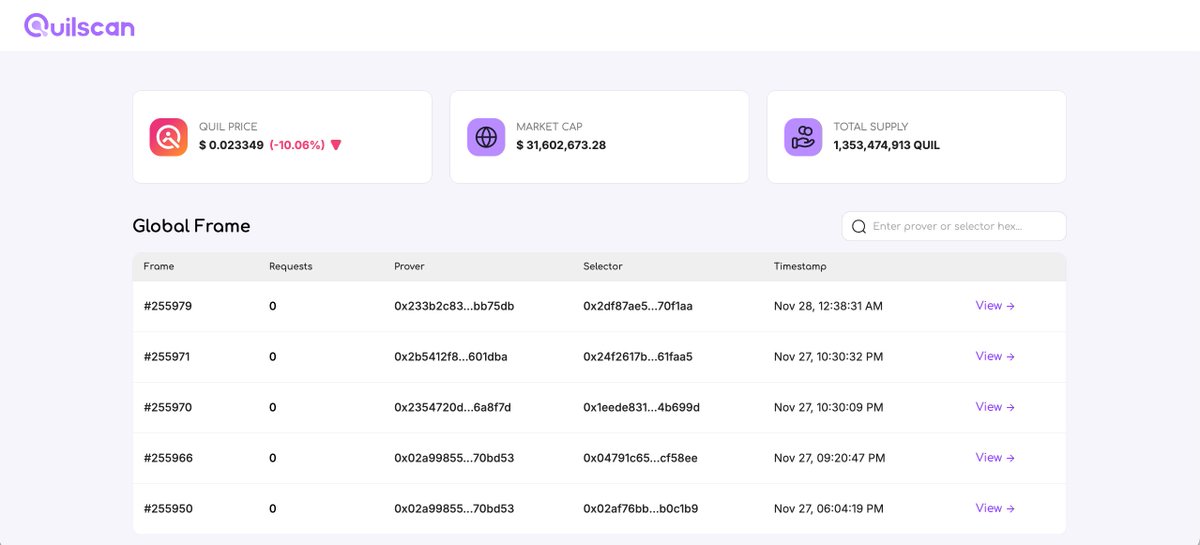The height and width of the screenshot is (545, 1200).
Task: Select frame number #255950
Action: (168, 509)
